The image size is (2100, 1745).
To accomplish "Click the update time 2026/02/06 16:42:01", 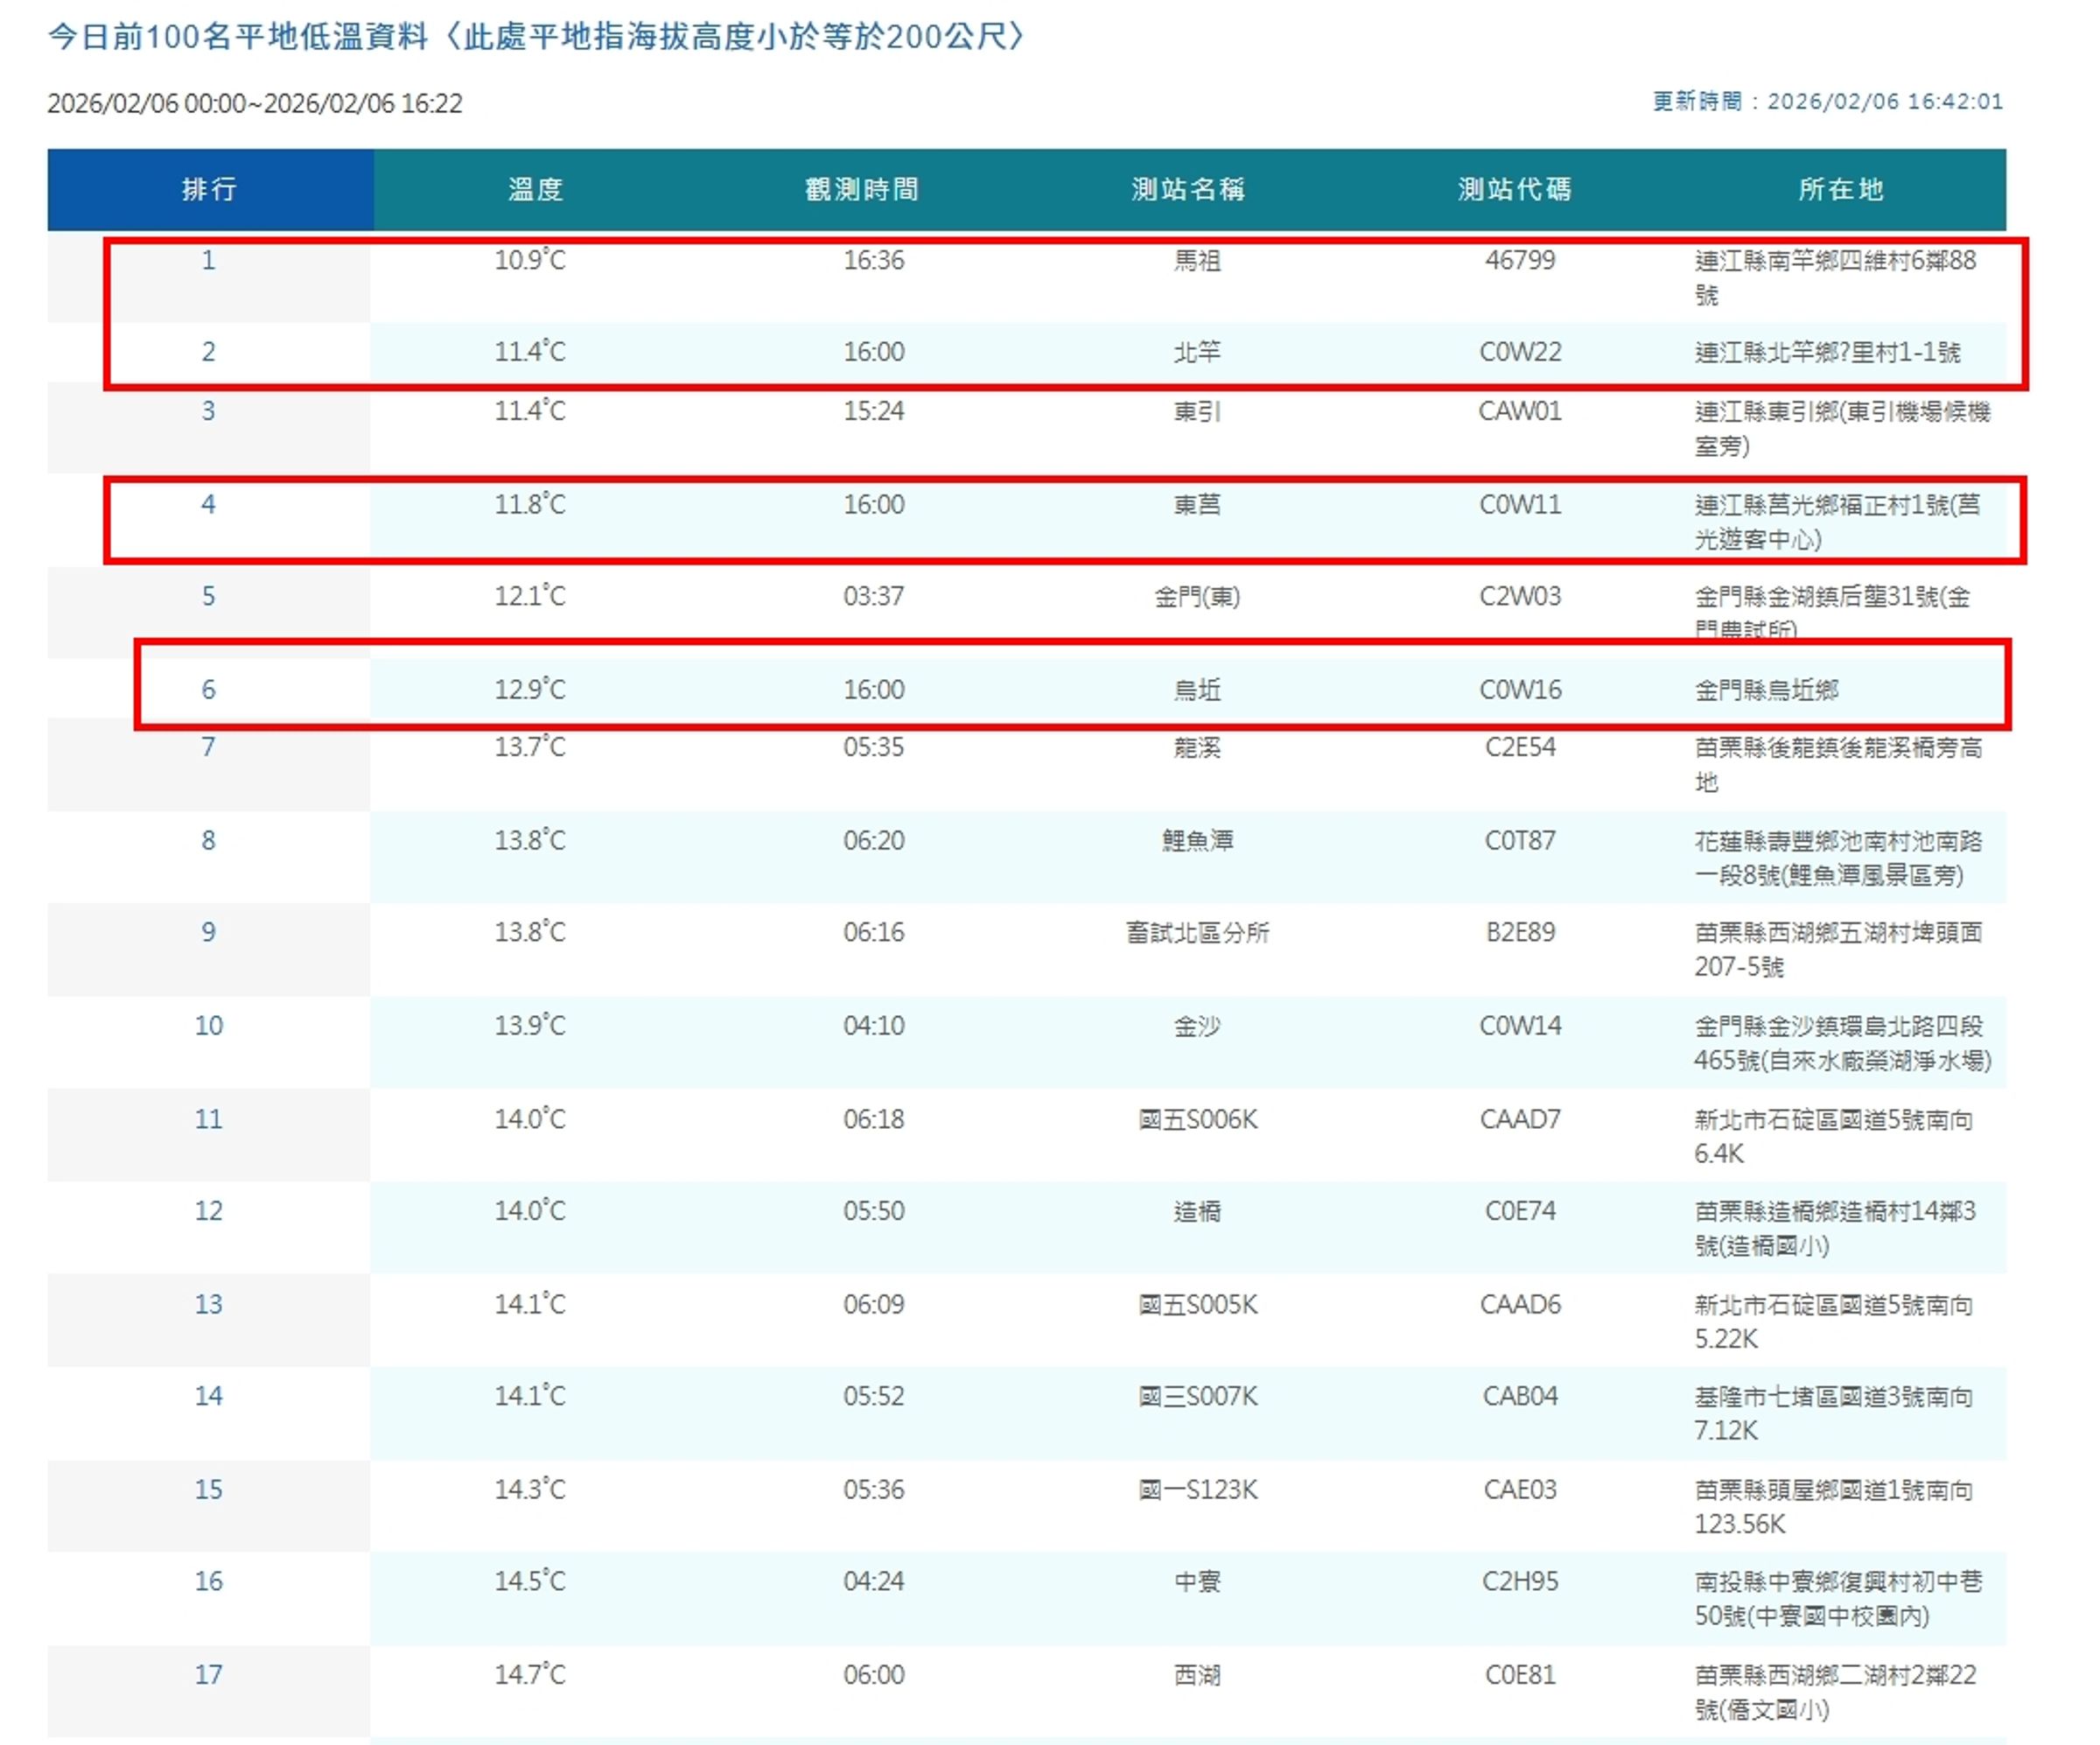I will coord(1885,102).
